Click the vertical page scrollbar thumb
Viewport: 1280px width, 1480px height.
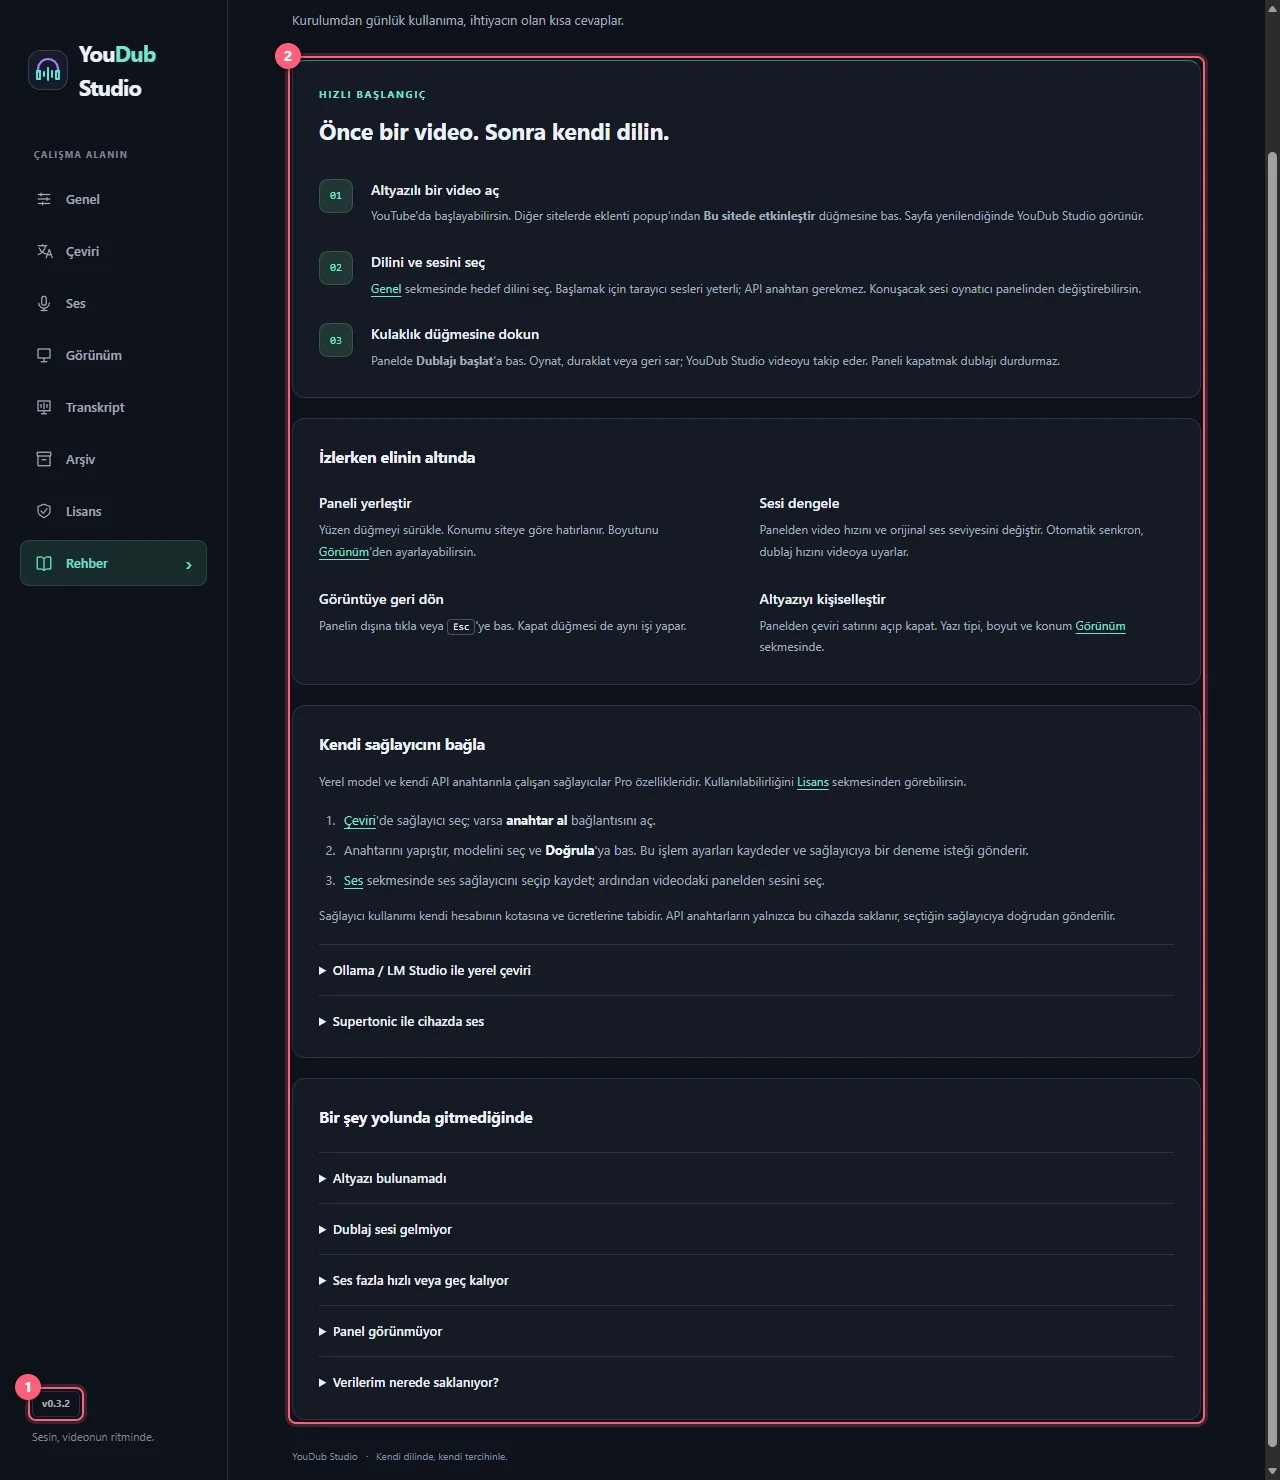pos(1272,798)
